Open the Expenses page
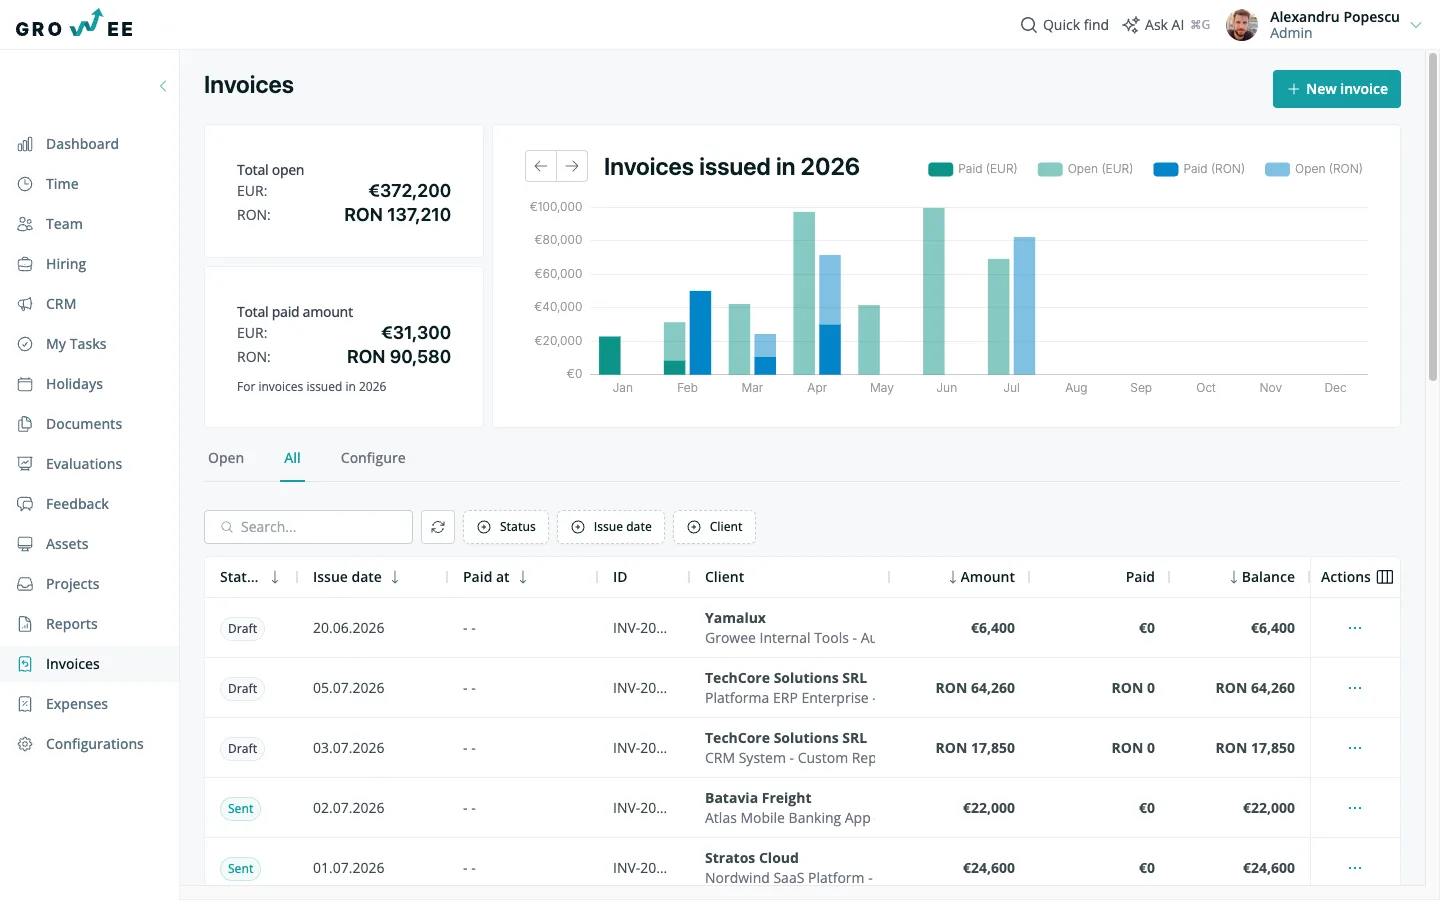1440x900 pixels. tap(76, 704)
